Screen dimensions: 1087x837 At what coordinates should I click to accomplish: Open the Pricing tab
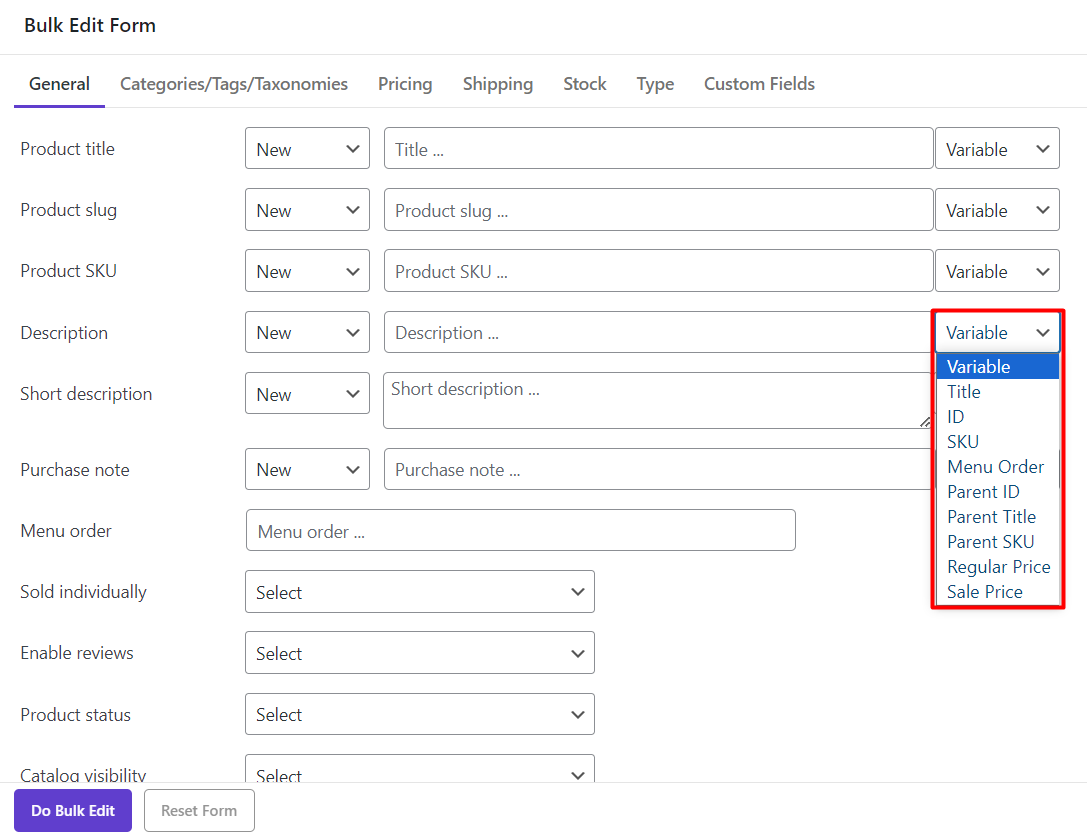(405, 84)
